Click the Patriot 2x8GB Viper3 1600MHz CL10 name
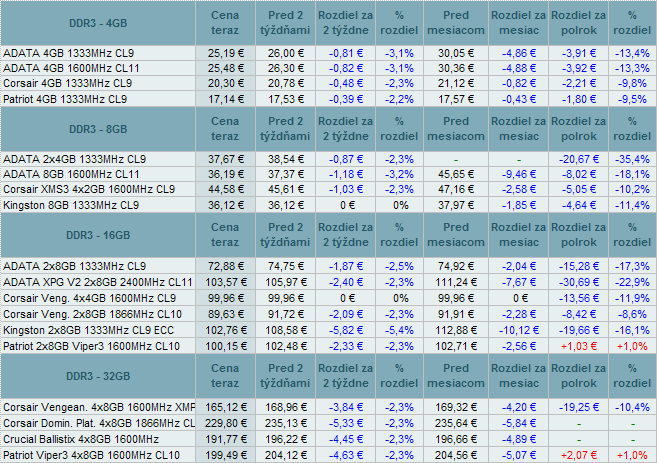Screen dimensions: 657x463 (91, 347)
